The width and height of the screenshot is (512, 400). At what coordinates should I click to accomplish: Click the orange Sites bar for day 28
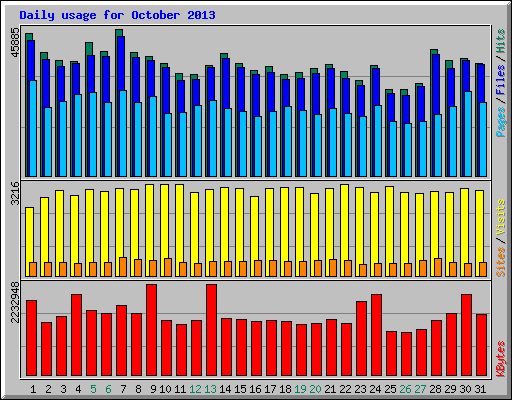pyautogui.click(x=438, y=267)
